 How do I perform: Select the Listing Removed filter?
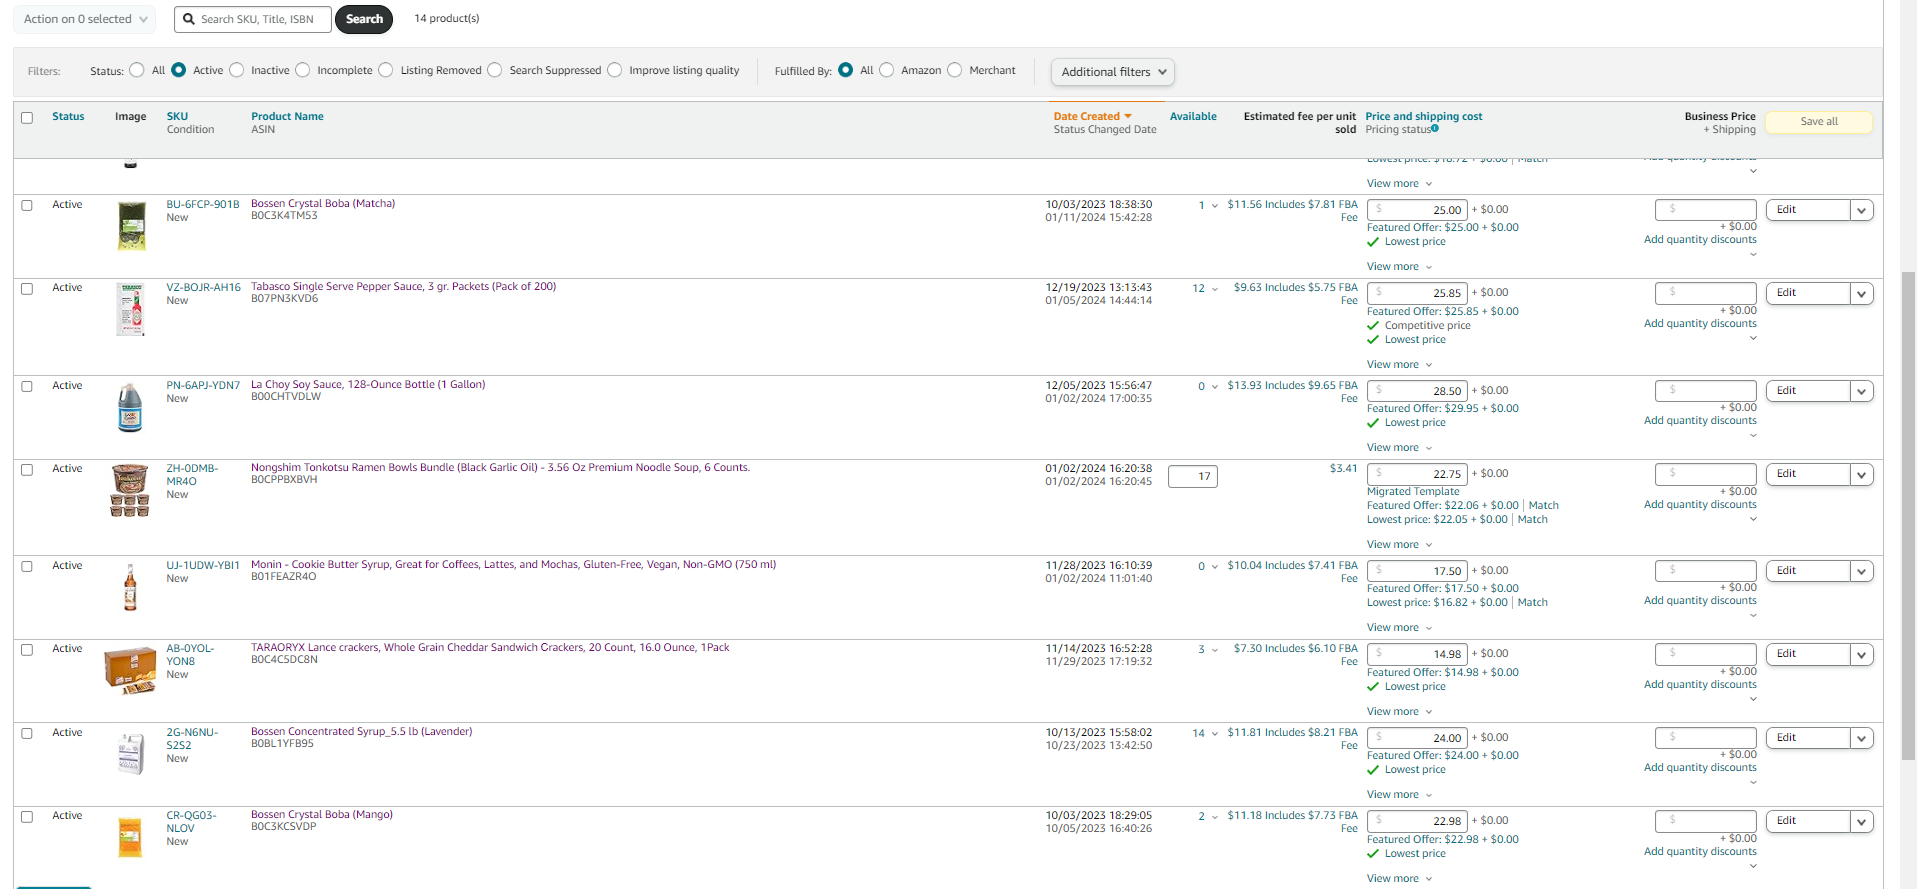click(386, 70)
